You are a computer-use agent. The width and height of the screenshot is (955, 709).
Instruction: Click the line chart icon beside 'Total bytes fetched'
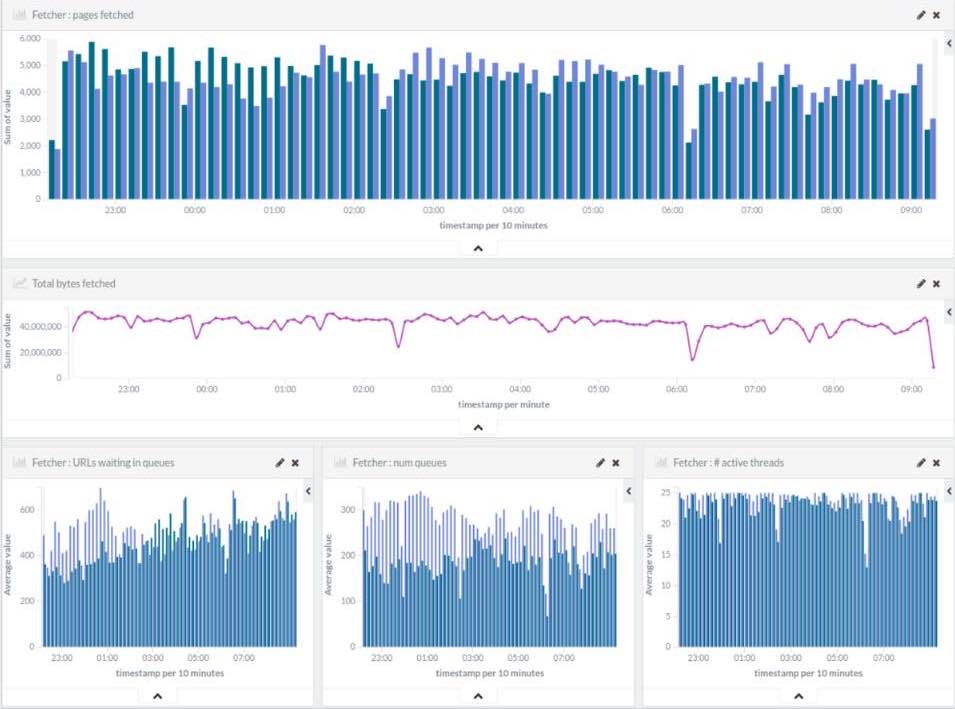tap(19, 283)
